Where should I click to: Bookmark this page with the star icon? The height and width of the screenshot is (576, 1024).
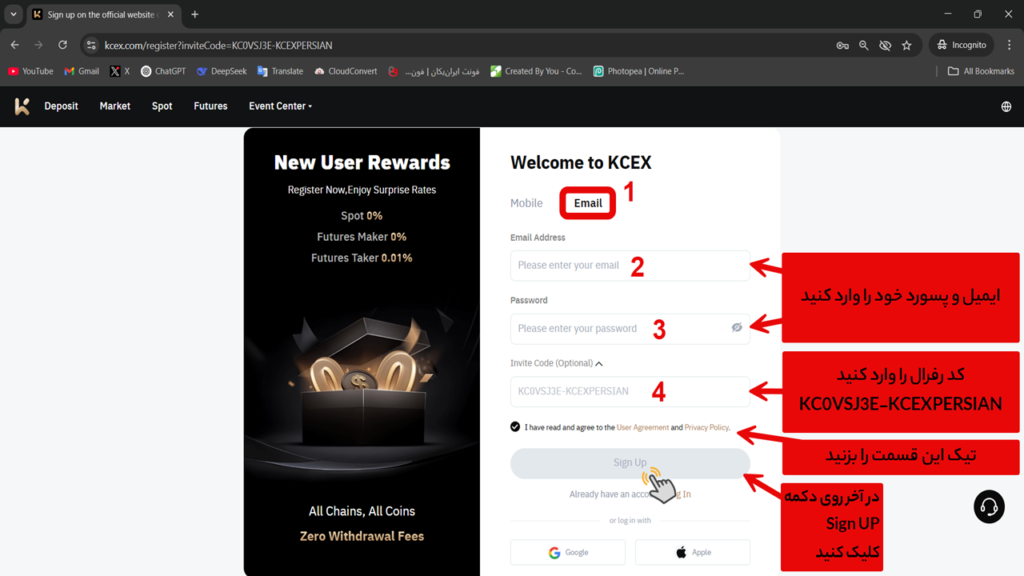(x=907, y=45)
